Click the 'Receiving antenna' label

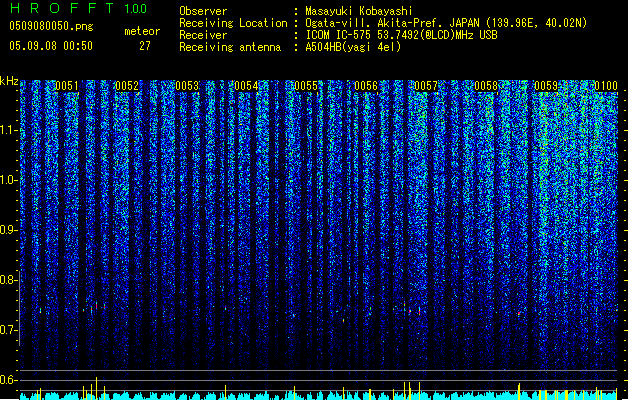click(x=230, y=47)
